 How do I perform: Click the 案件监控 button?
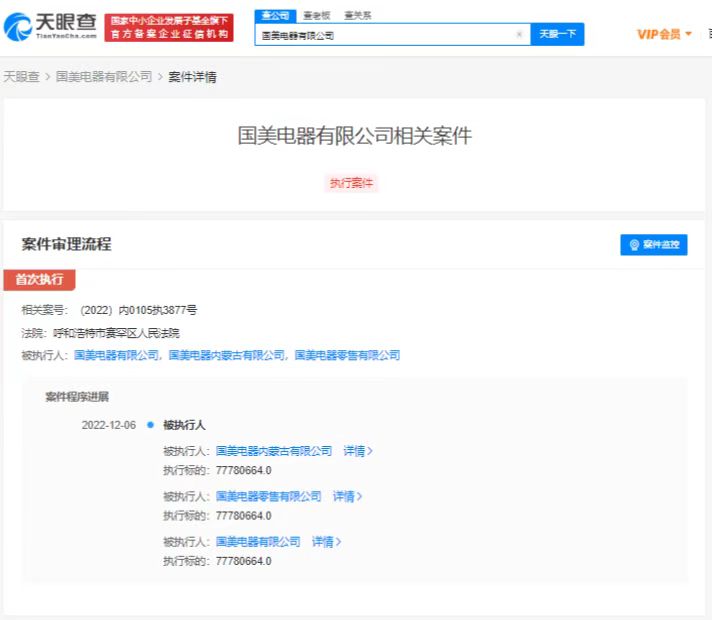click(x=653, y=245)
